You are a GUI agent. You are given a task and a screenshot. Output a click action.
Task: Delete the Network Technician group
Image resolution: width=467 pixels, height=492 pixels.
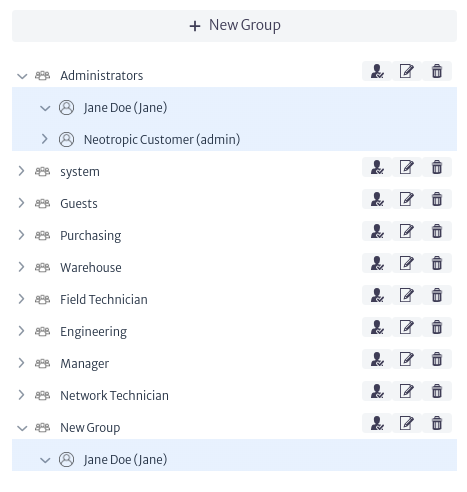point(437,391)
